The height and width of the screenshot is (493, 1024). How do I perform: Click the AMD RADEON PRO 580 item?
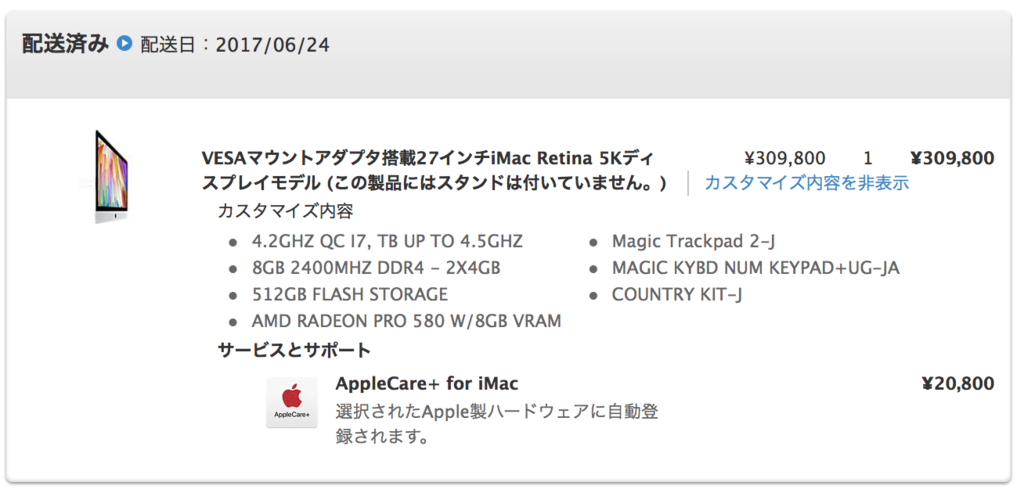point(407,321)
